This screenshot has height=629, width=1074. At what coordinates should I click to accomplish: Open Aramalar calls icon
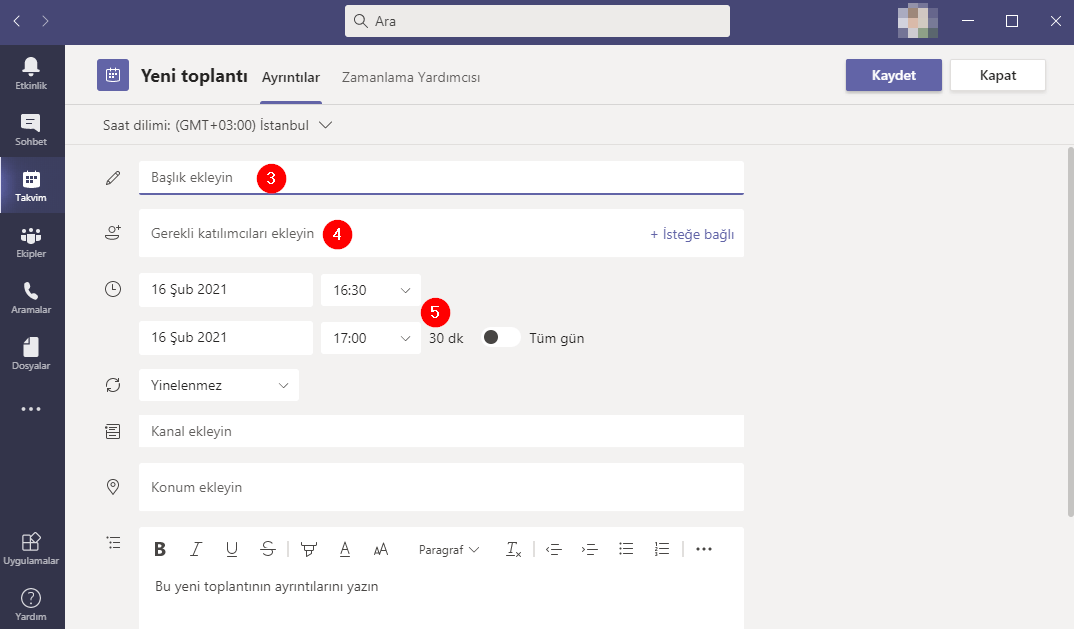coord(31,297)
